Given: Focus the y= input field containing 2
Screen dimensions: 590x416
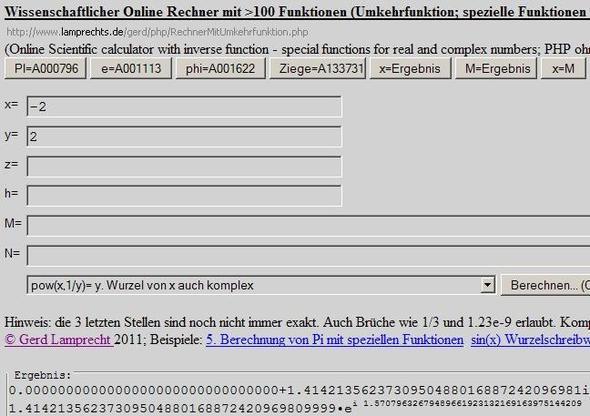Looking at the screenshot, I should pos(184,136).
